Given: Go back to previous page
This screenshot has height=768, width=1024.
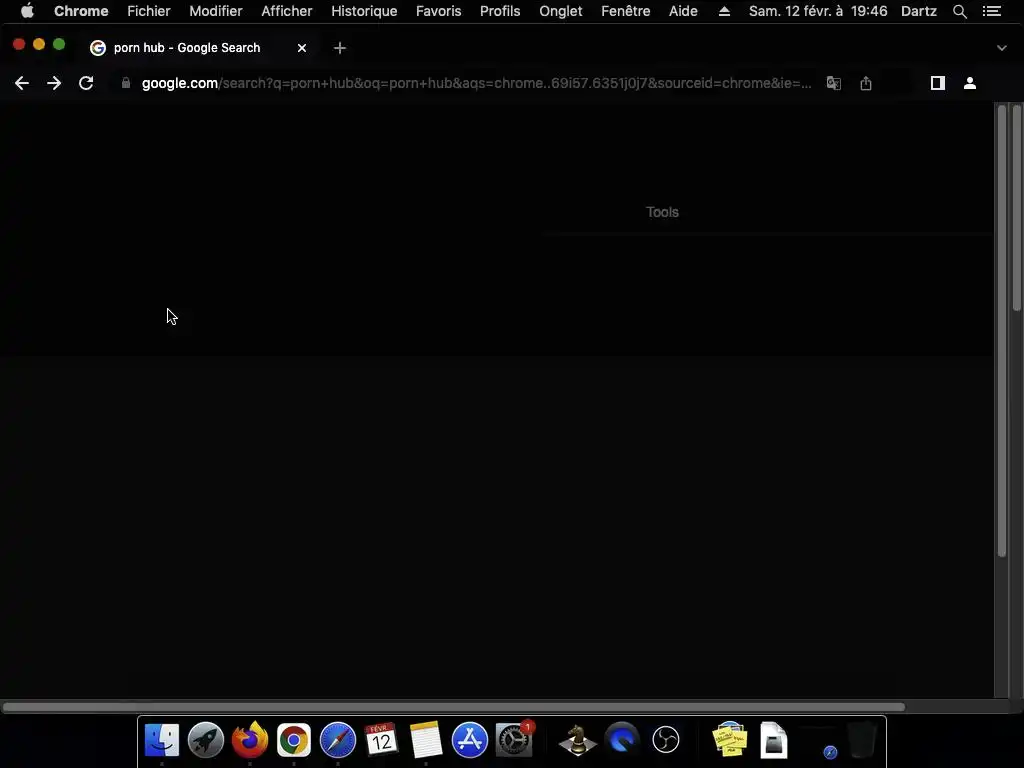Looking at the screenshot, I should (x=22, y=83).
